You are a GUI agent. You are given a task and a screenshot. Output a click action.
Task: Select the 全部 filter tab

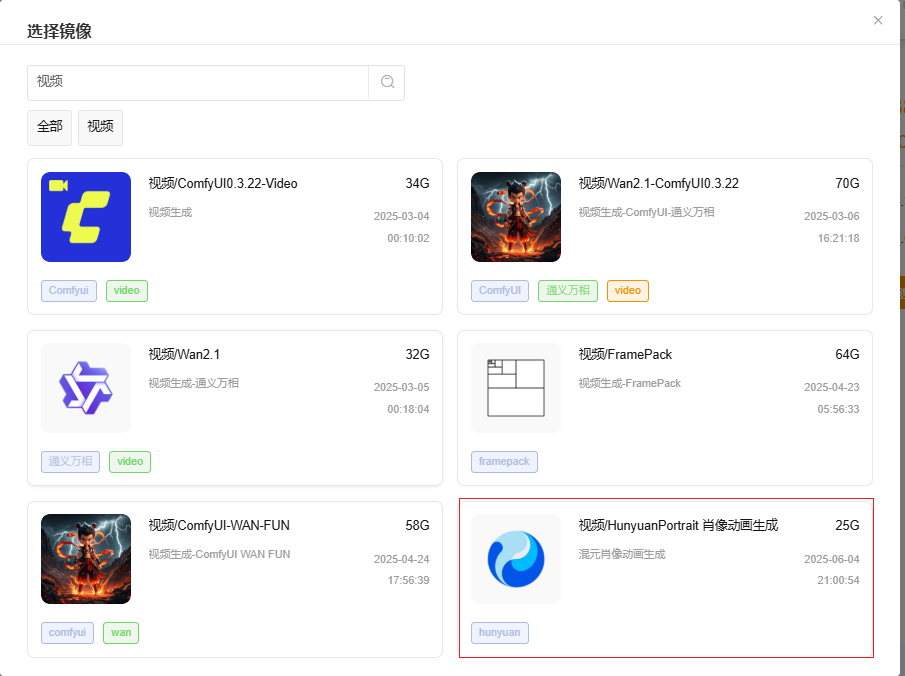point(50,127)
